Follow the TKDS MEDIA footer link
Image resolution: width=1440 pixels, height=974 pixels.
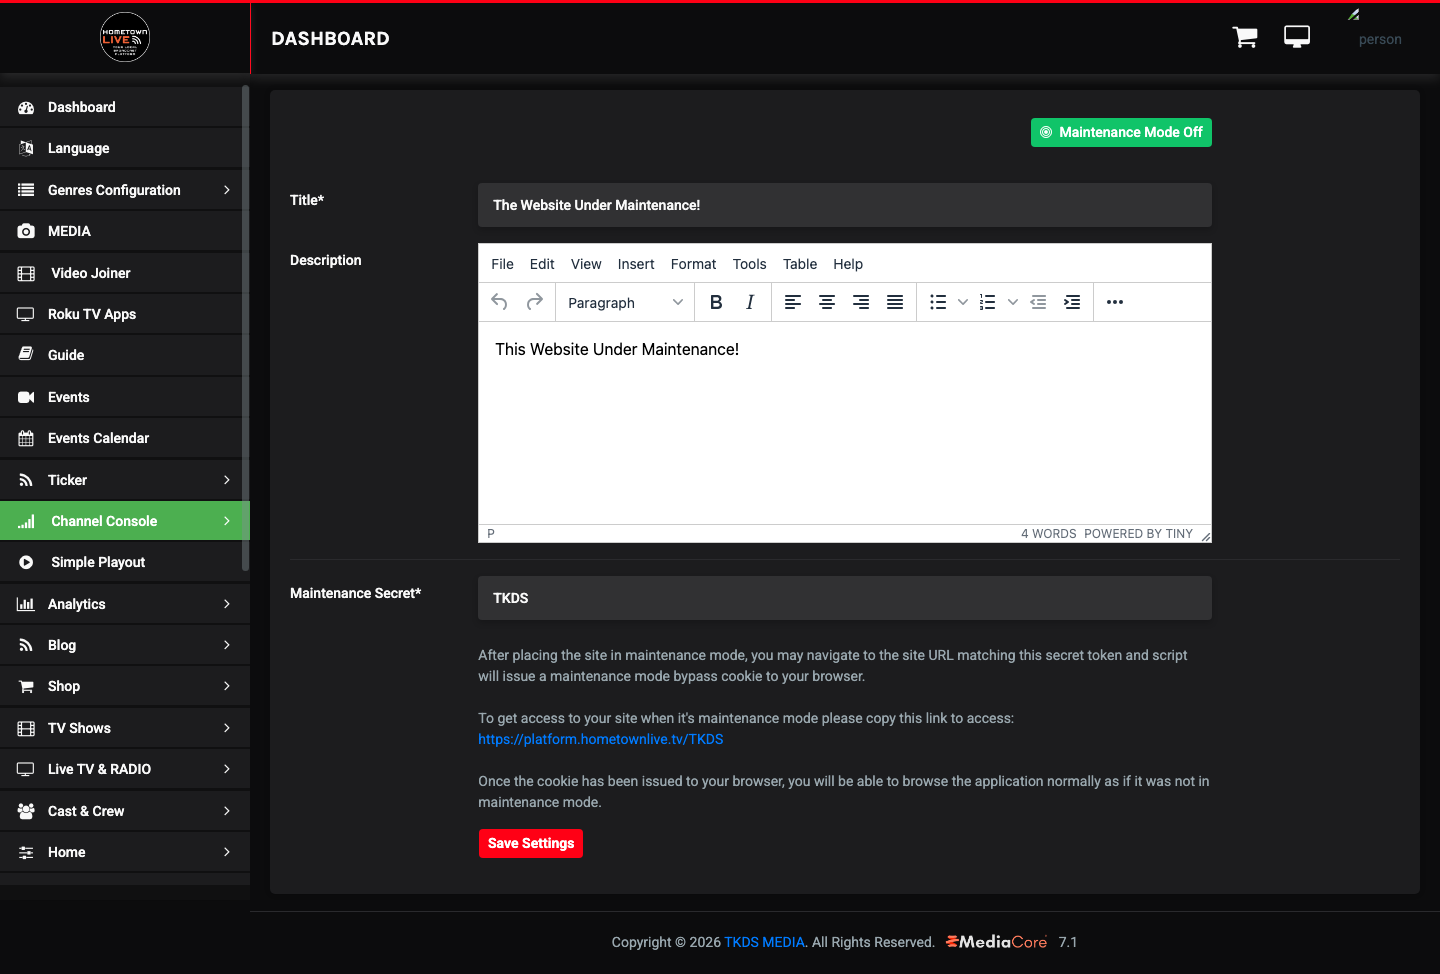click(764, 942)
